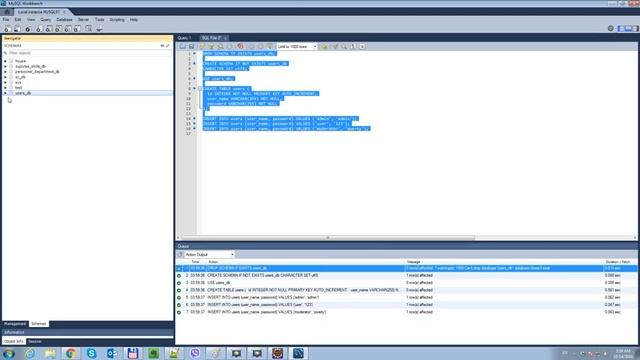
Task: Expand the users_db schema
Action: pyautogui.click(x=5, y=93)
